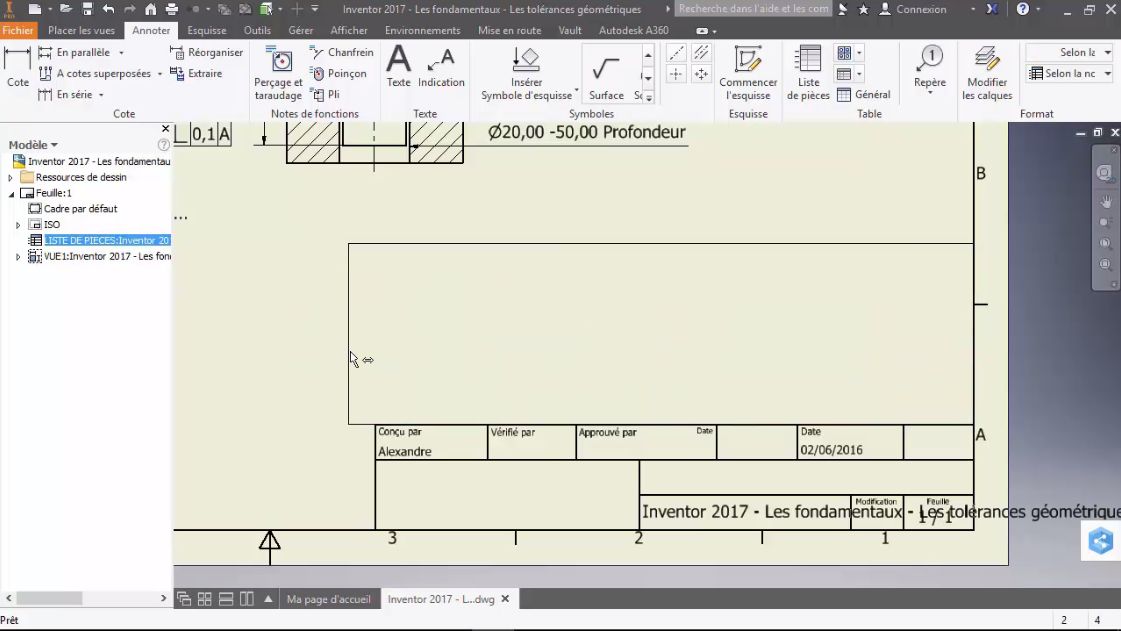1121x631 pixels.
Task: Open the Afficher ribbon tab
Action: point(349,30)
